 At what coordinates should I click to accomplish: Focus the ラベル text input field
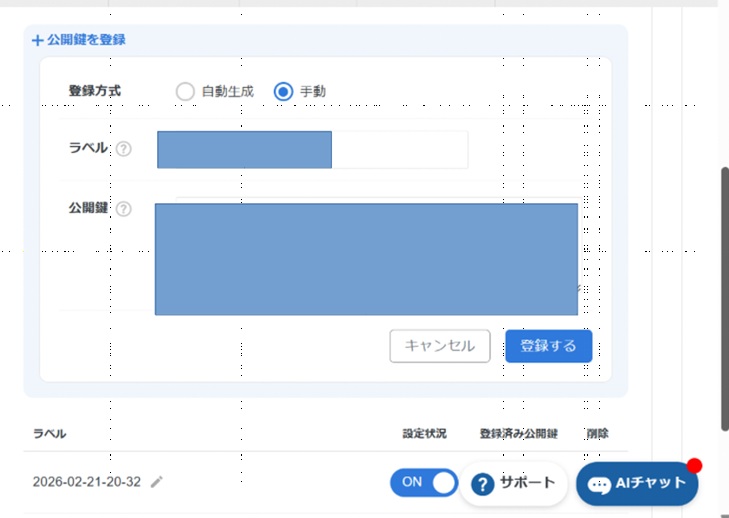click(312, 149)
